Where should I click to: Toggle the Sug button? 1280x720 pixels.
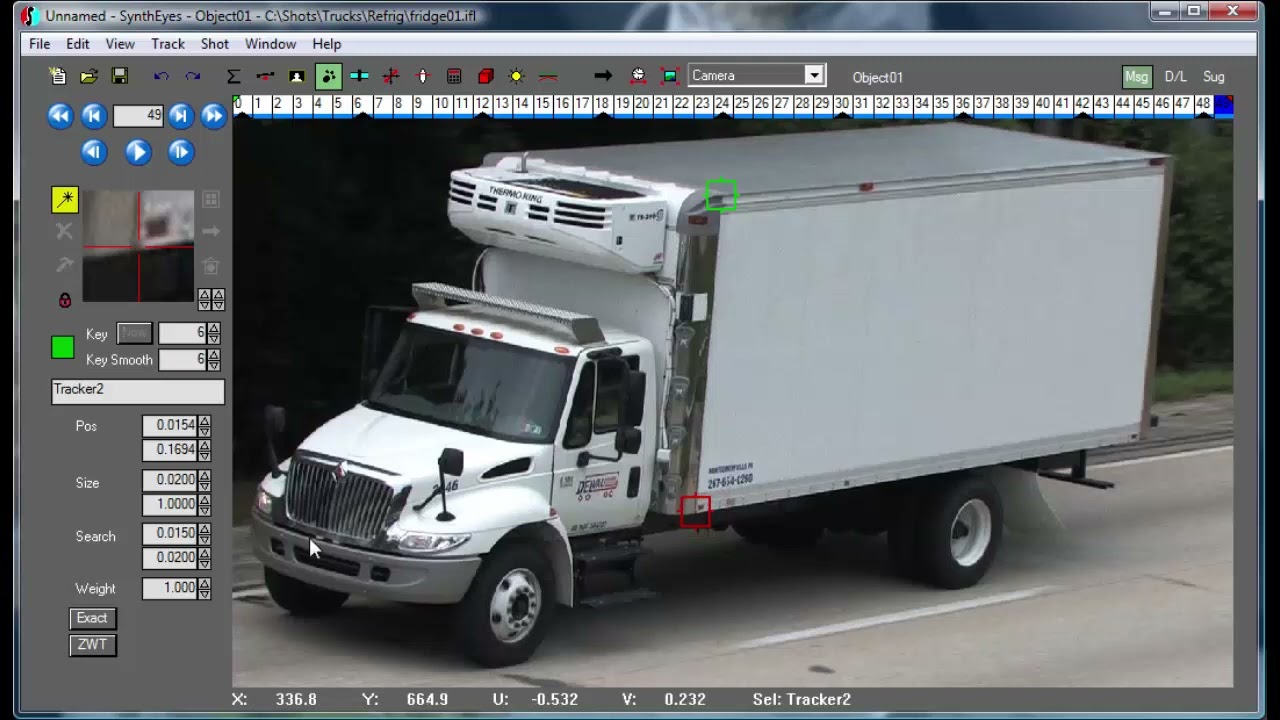point(1213,77)
